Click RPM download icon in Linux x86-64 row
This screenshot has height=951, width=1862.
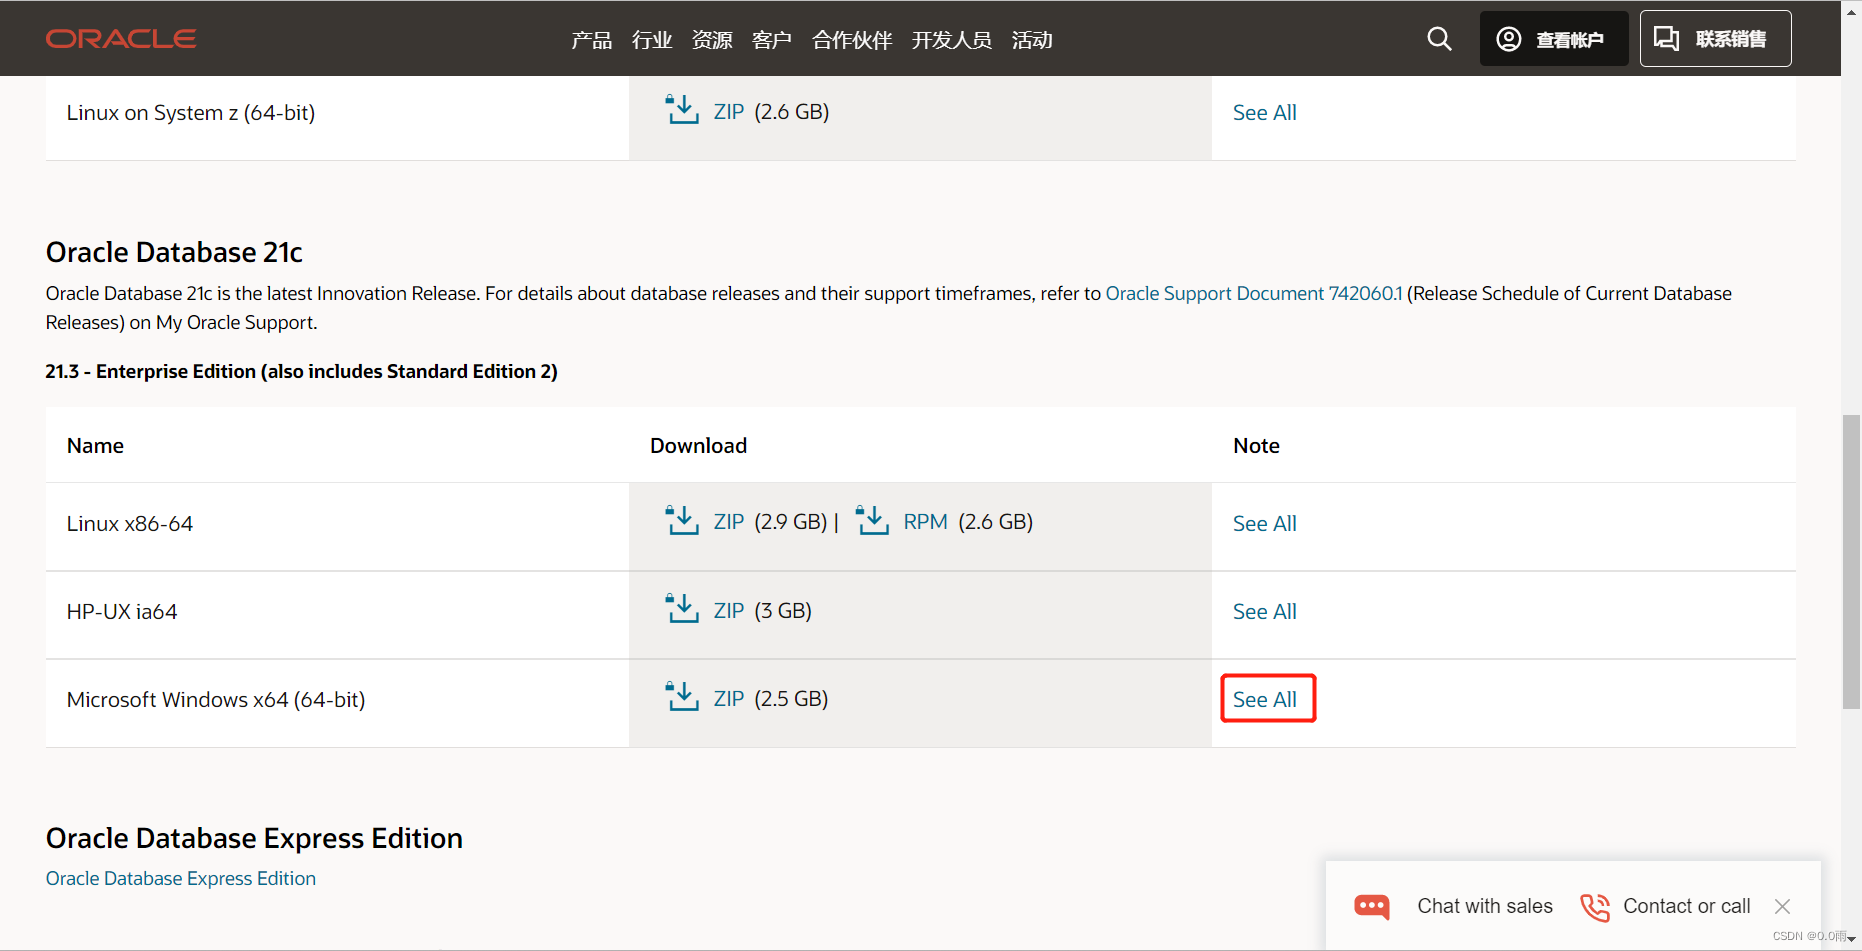pyautogui.click(x=872, y=520)
